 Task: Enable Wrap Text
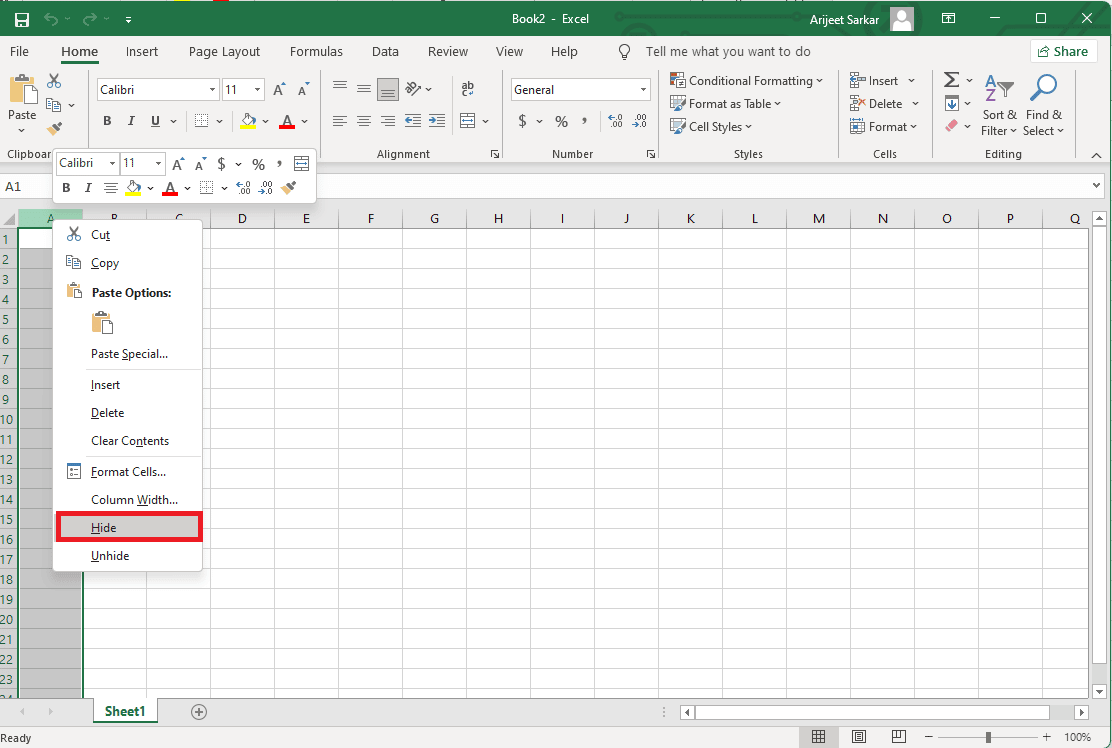coord(468,88)
